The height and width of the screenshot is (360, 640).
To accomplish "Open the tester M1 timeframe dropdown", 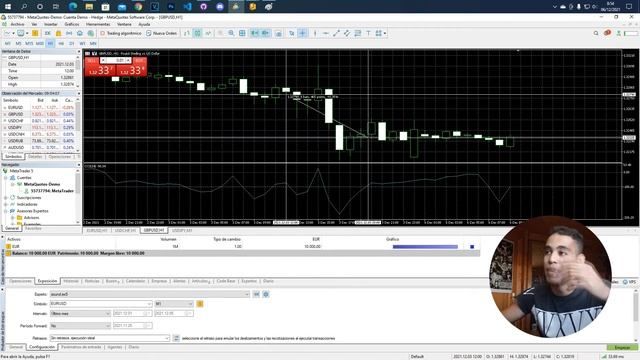I will [x=190, y=304].
